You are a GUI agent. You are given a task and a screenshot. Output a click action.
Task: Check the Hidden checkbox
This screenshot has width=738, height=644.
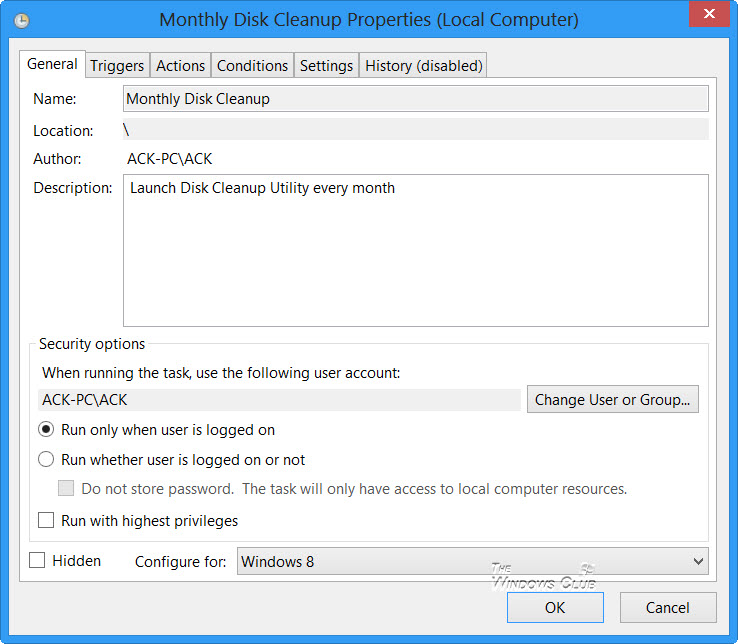pos(37,561)
